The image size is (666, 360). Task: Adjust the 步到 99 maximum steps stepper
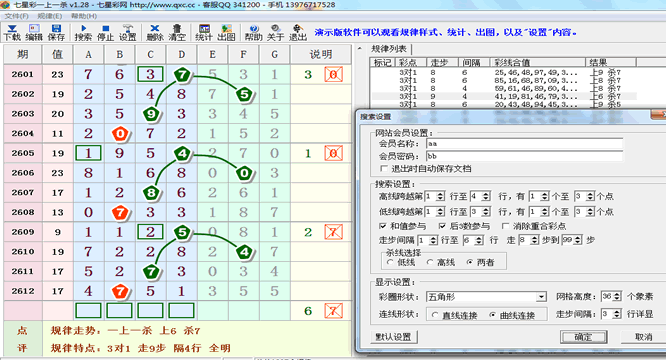pos(577,240)
